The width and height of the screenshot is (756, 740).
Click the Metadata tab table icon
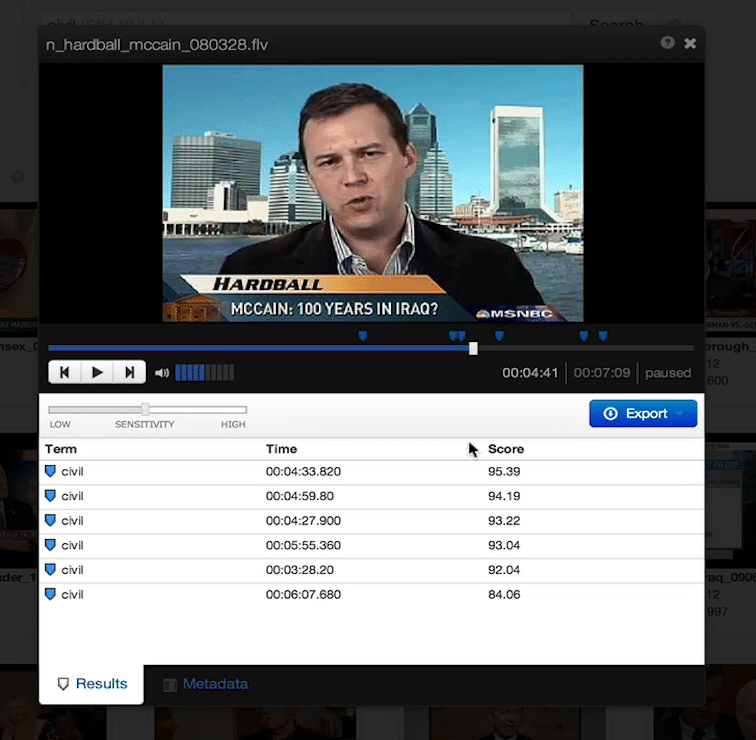point(170,685)
